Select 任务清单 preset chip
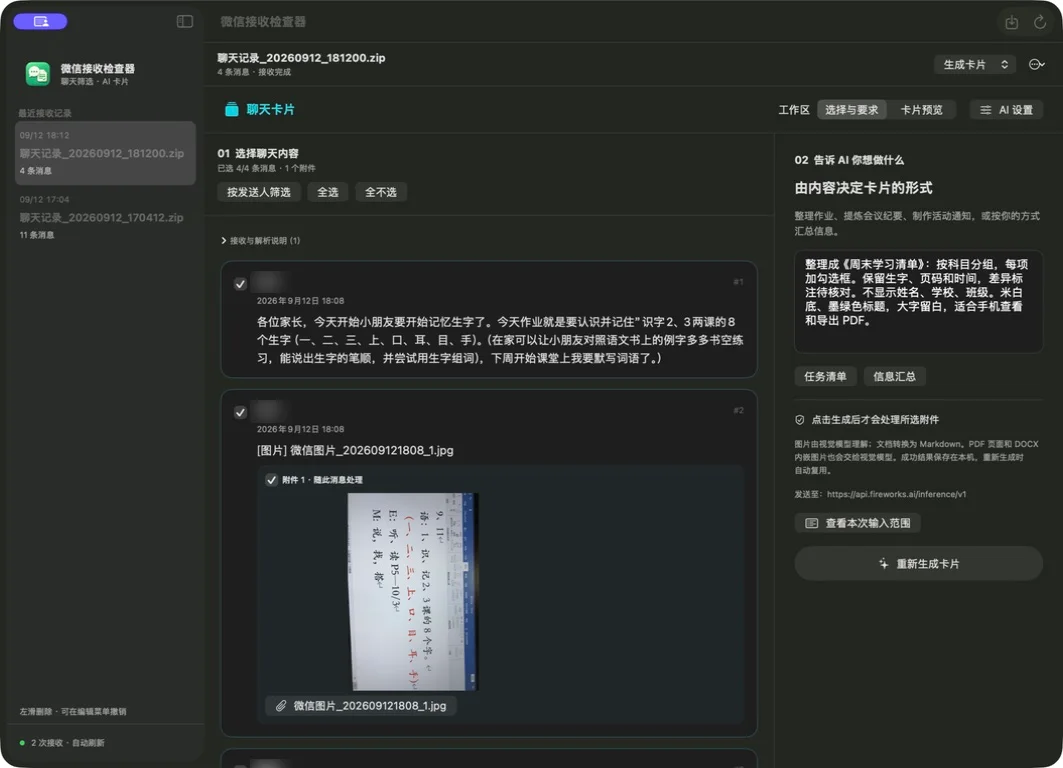Viewport: 1063px width, 768px height. pyautogui.click(x=825, y=376)
